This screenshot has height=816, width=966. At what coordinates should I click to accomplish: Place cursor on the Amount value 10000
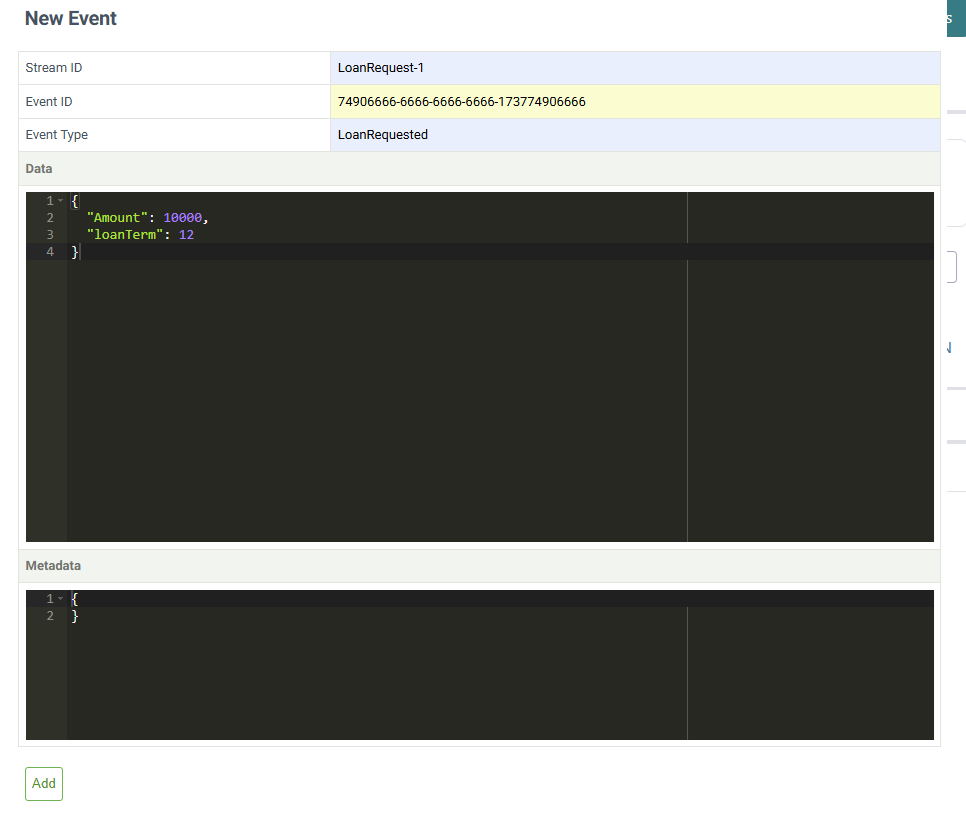183,217
